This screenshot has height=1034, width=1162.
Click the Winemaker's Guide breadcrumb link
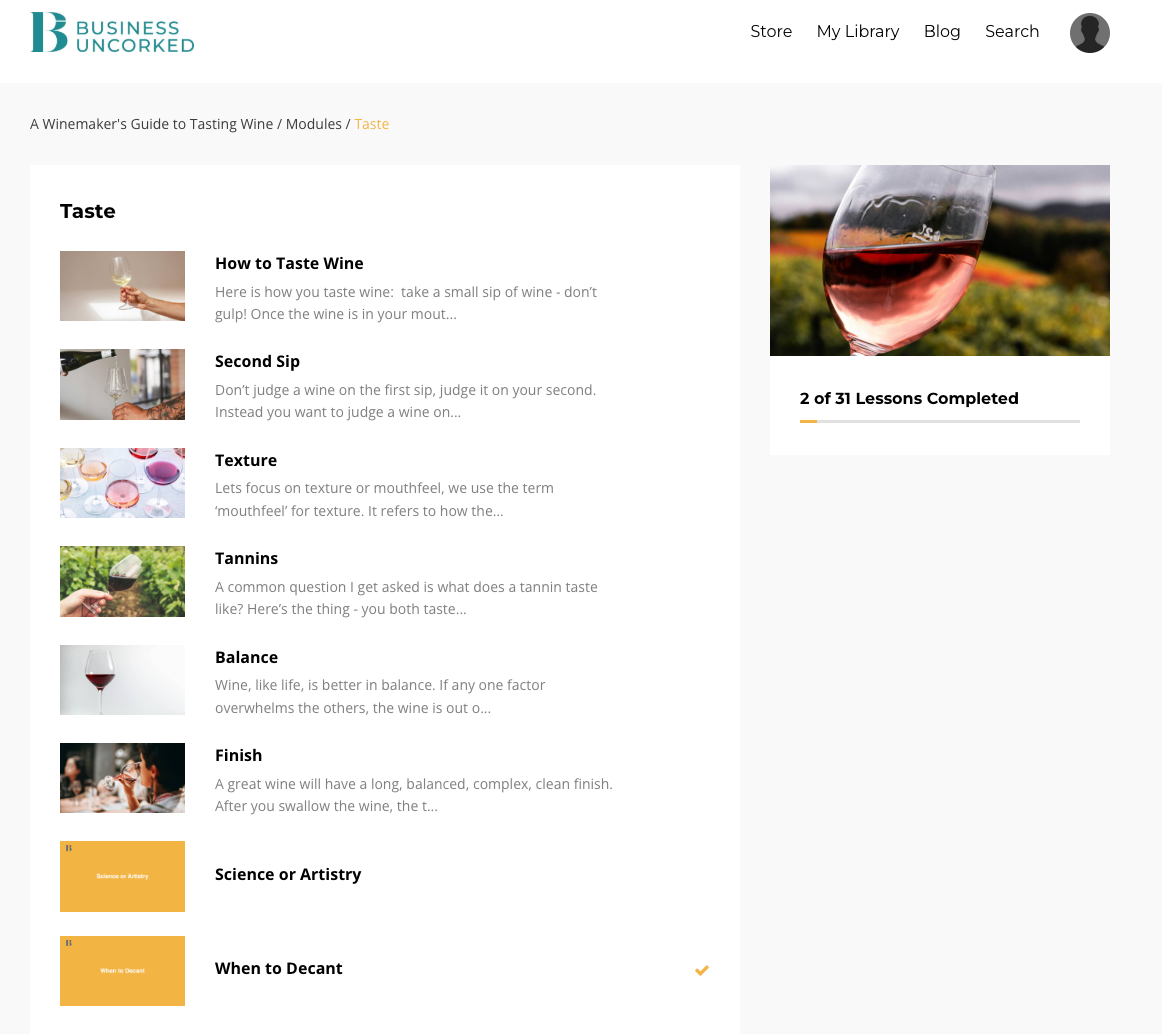click(151, 124)
